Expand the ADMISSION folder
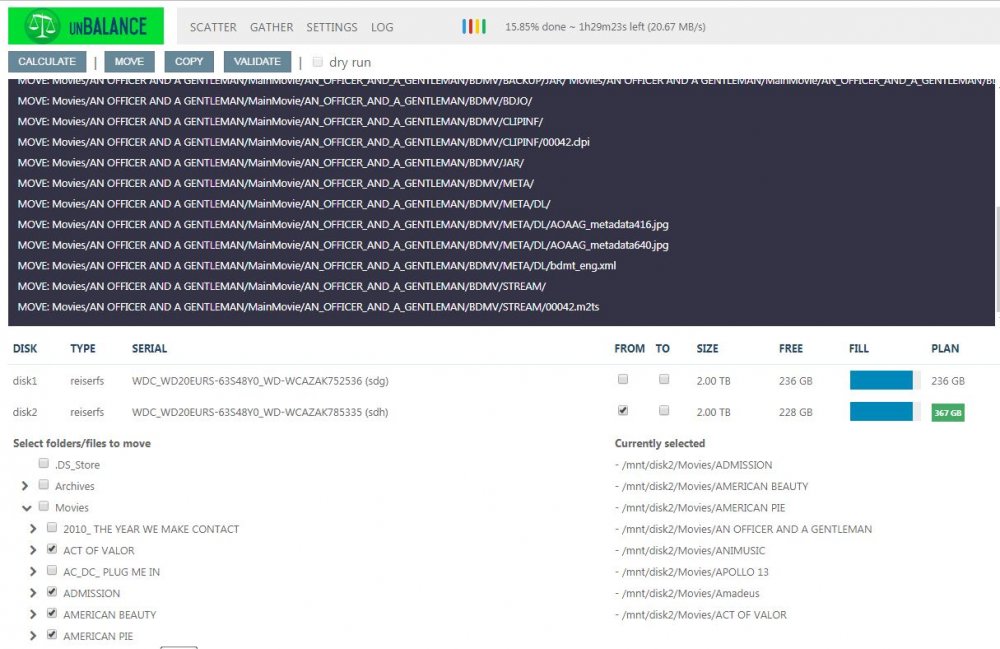The image size is (1000, 649). coord(33,593)
